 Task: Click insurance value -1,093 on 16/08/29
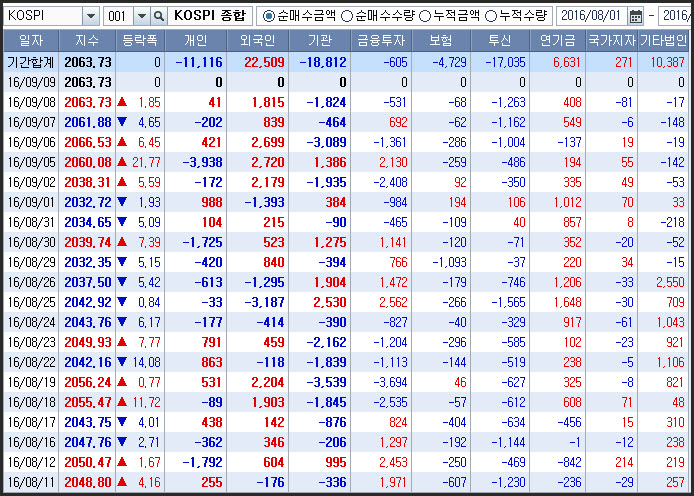(449, 262)
